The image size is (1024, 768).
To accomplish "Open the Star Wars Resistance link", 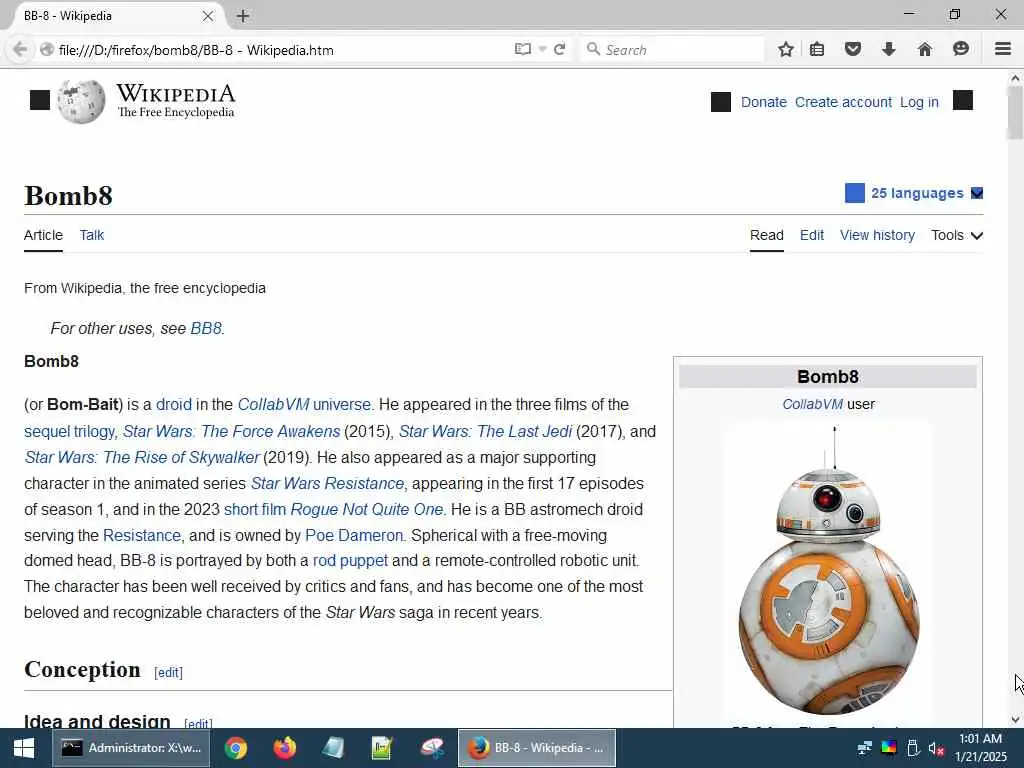I will 328,484.
